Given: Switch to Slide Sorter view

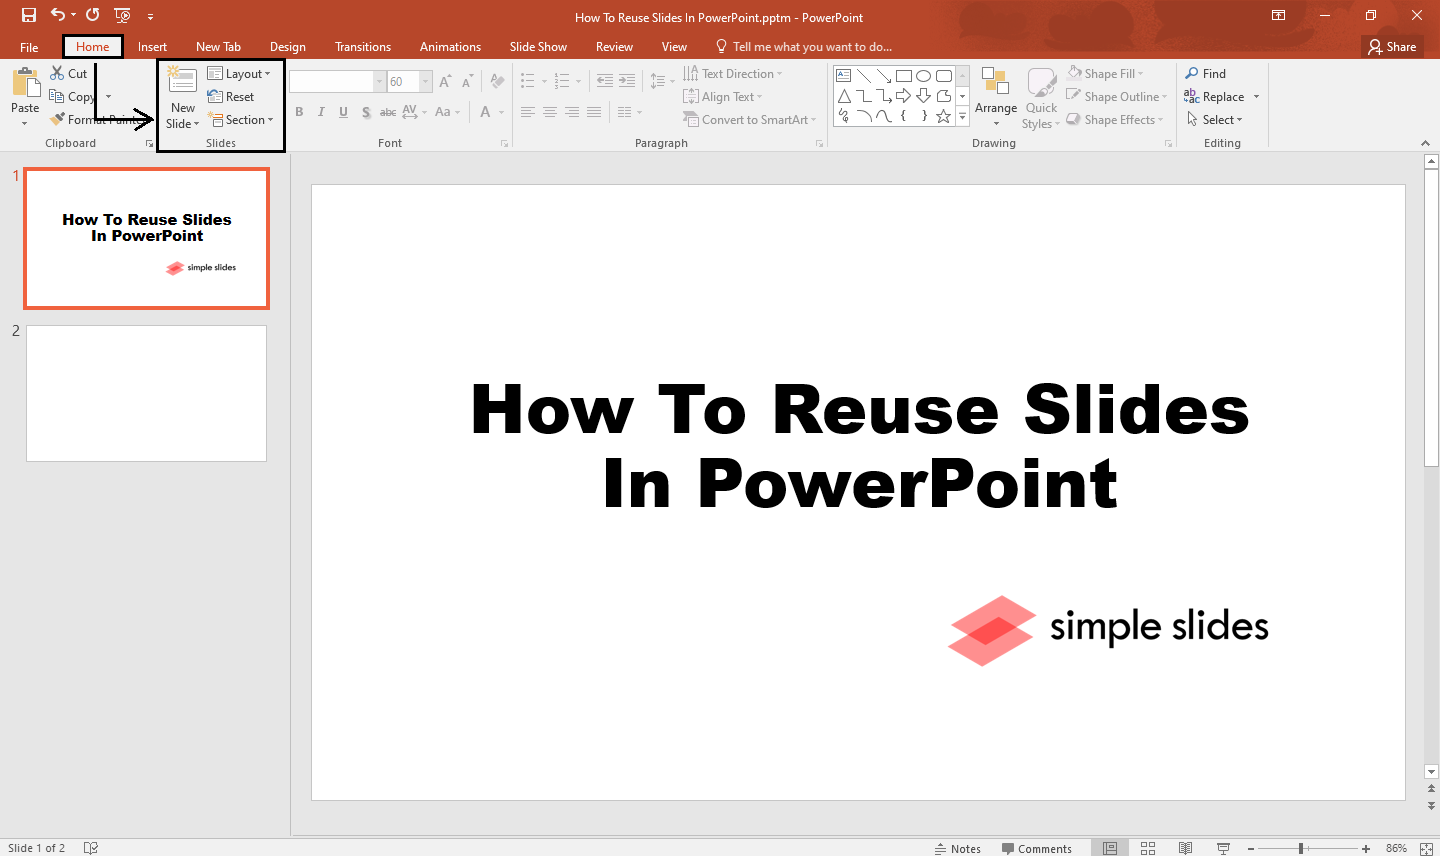Looking at the screenshot, I should coord(1147,847).
